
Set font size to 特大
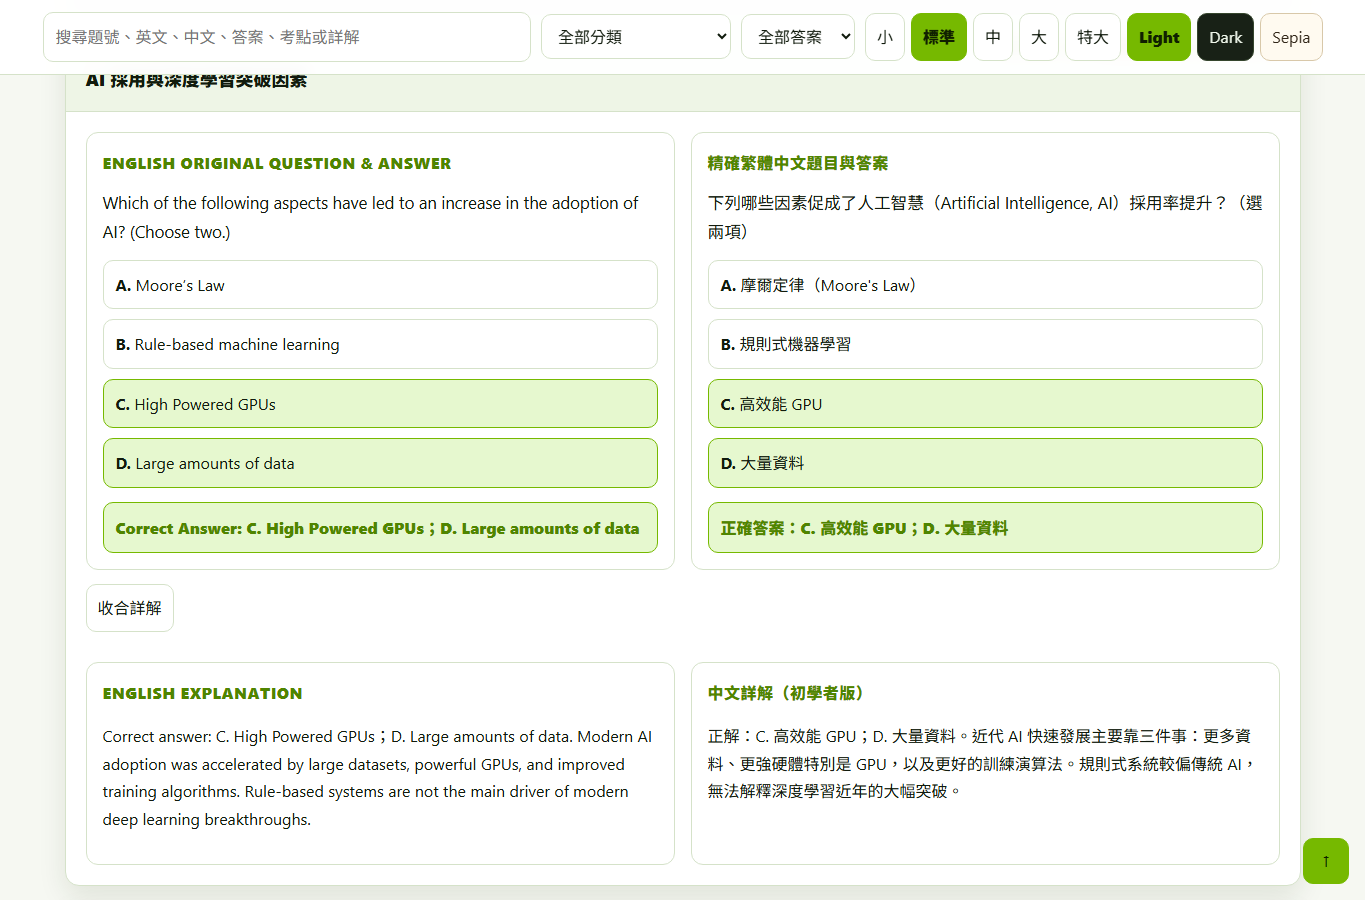(1093, 37)
